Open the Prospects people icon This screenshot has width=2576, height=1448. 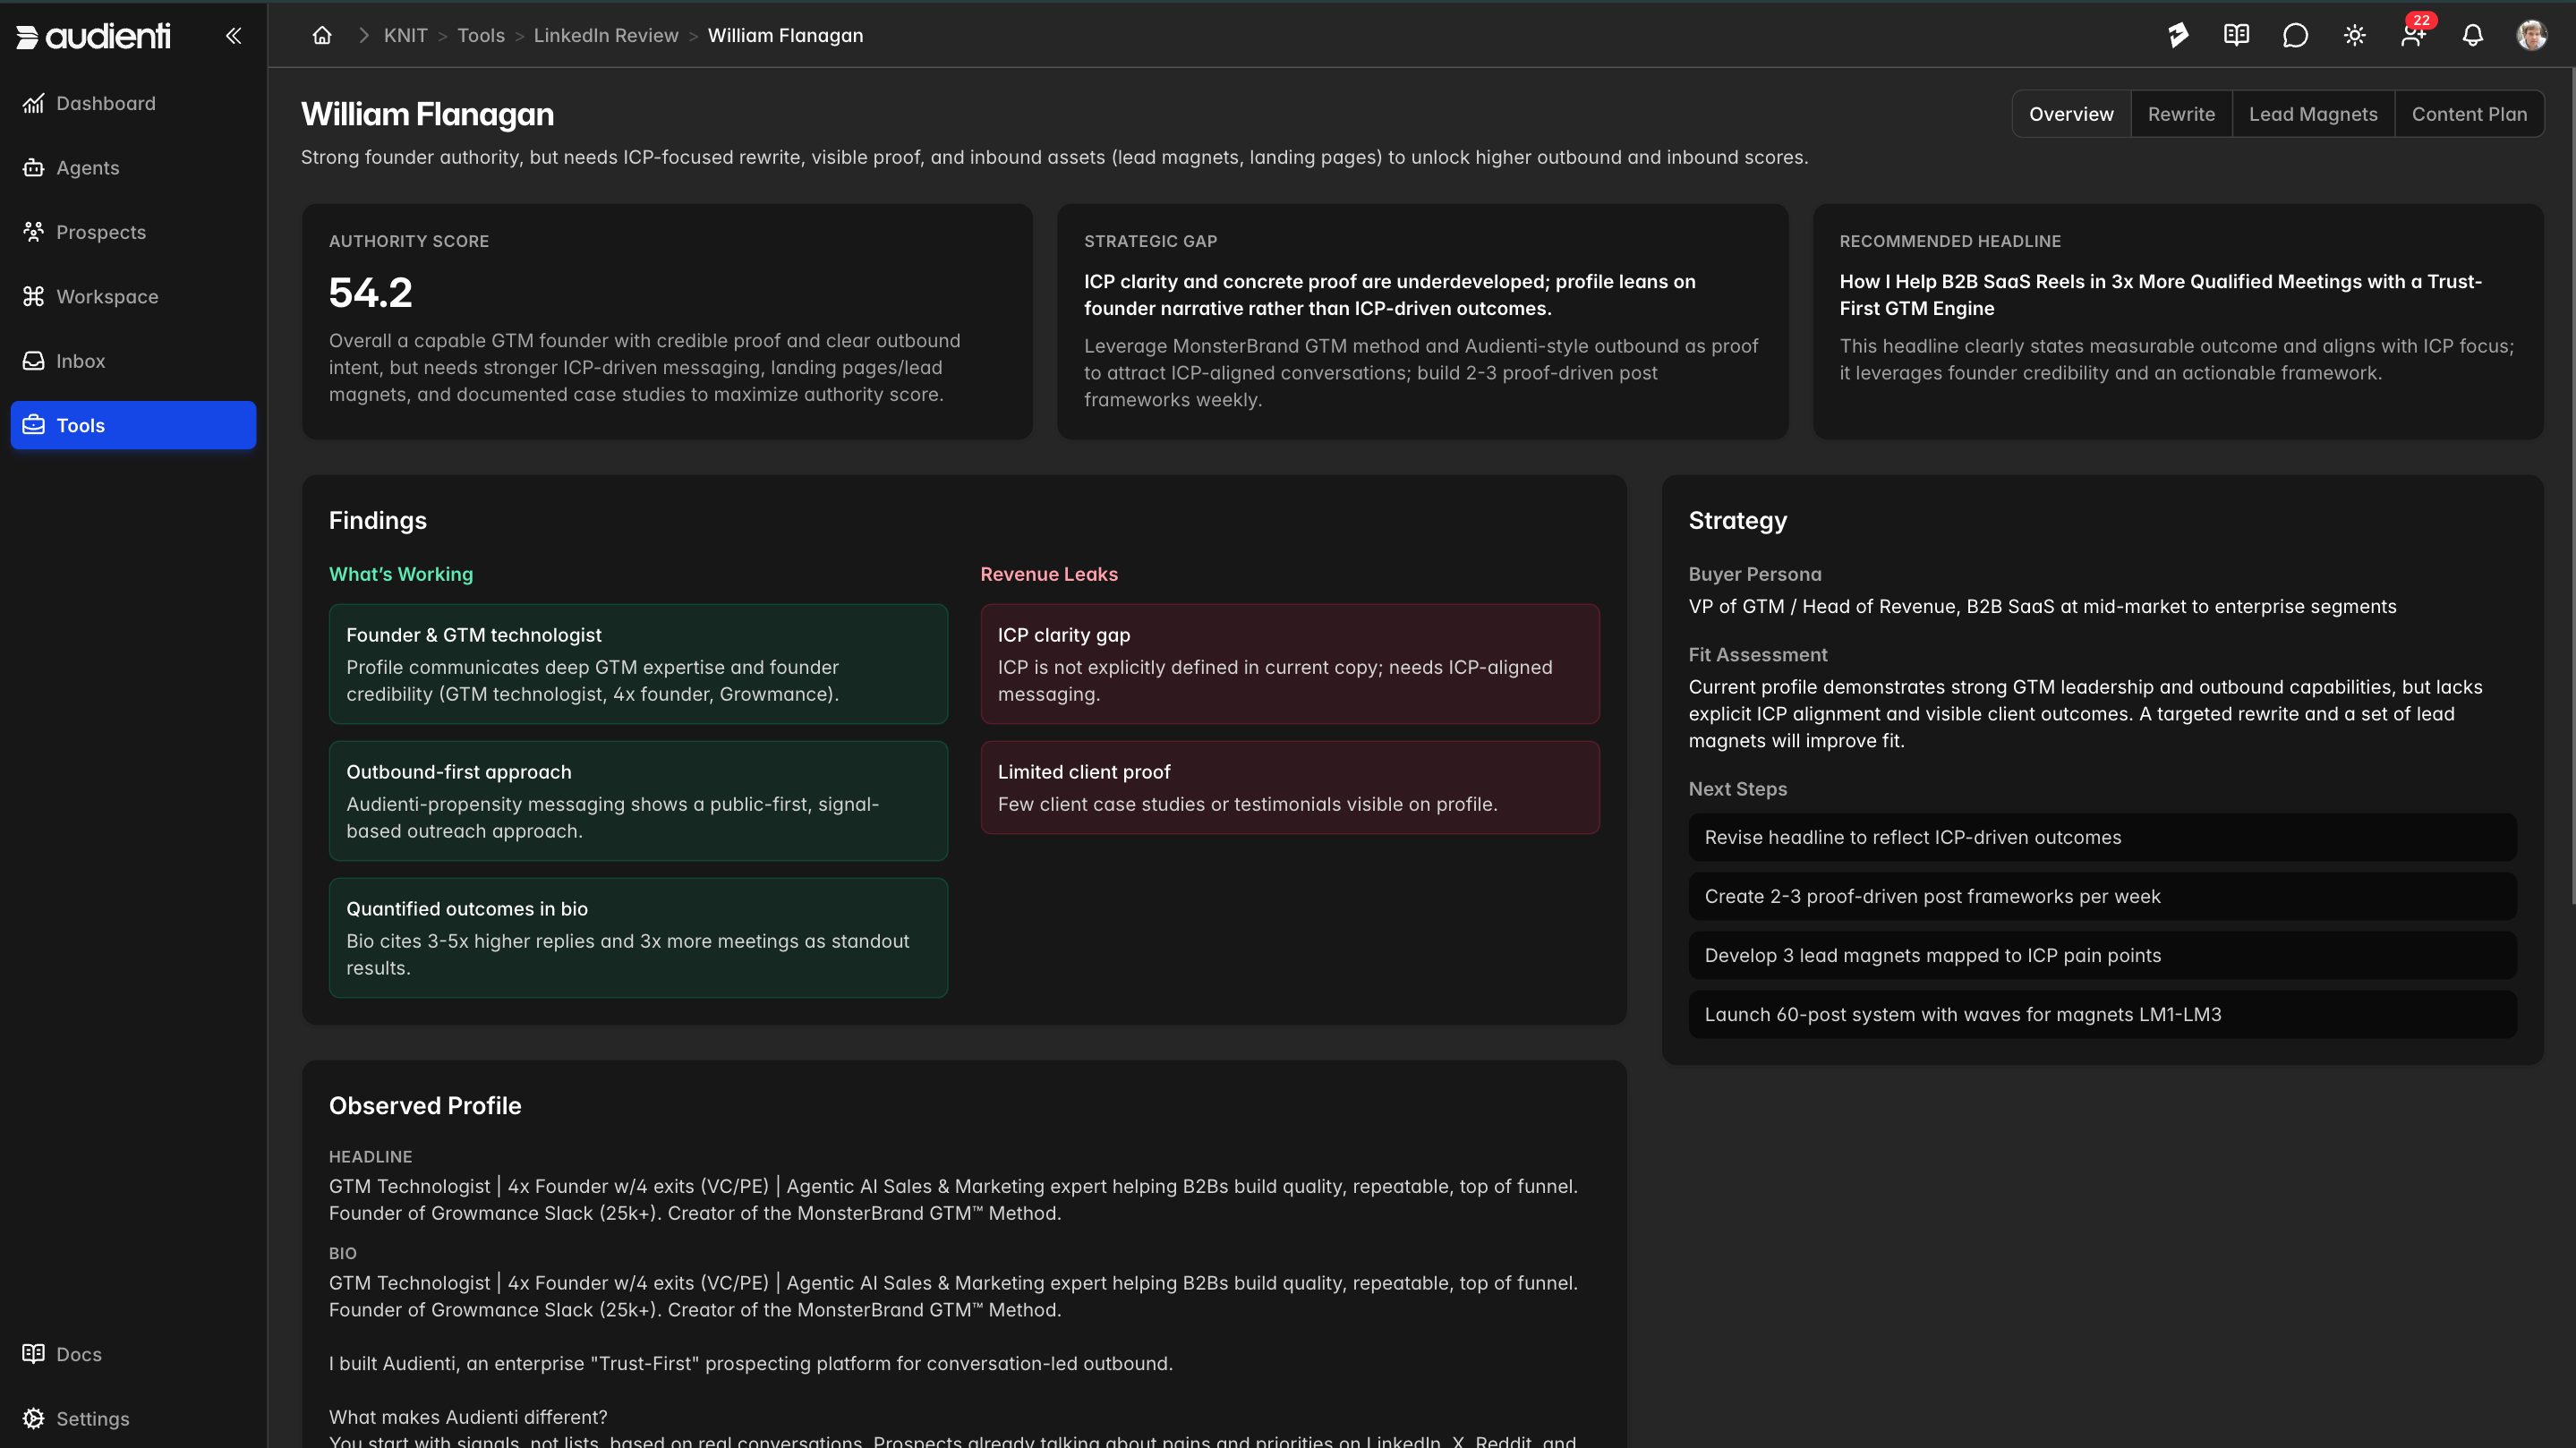pyautogui.click(x=33, y=232)
